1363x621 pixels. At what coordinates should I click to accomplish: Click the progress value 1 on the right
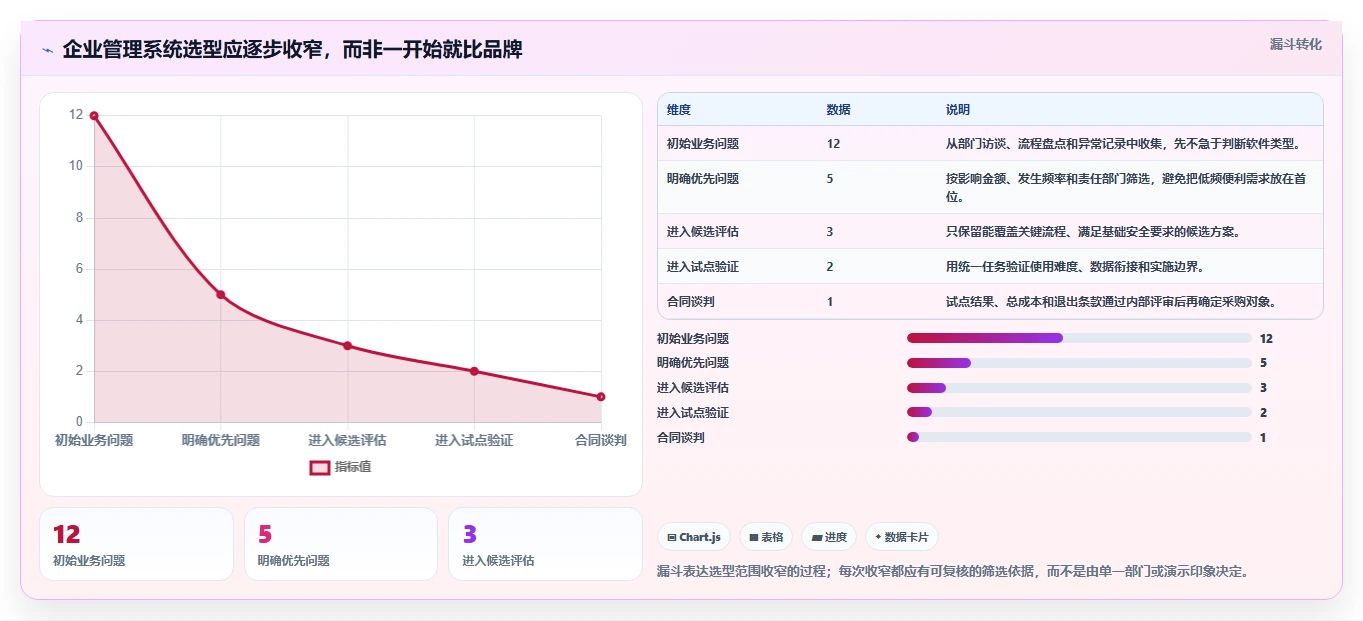point(1263,438)
